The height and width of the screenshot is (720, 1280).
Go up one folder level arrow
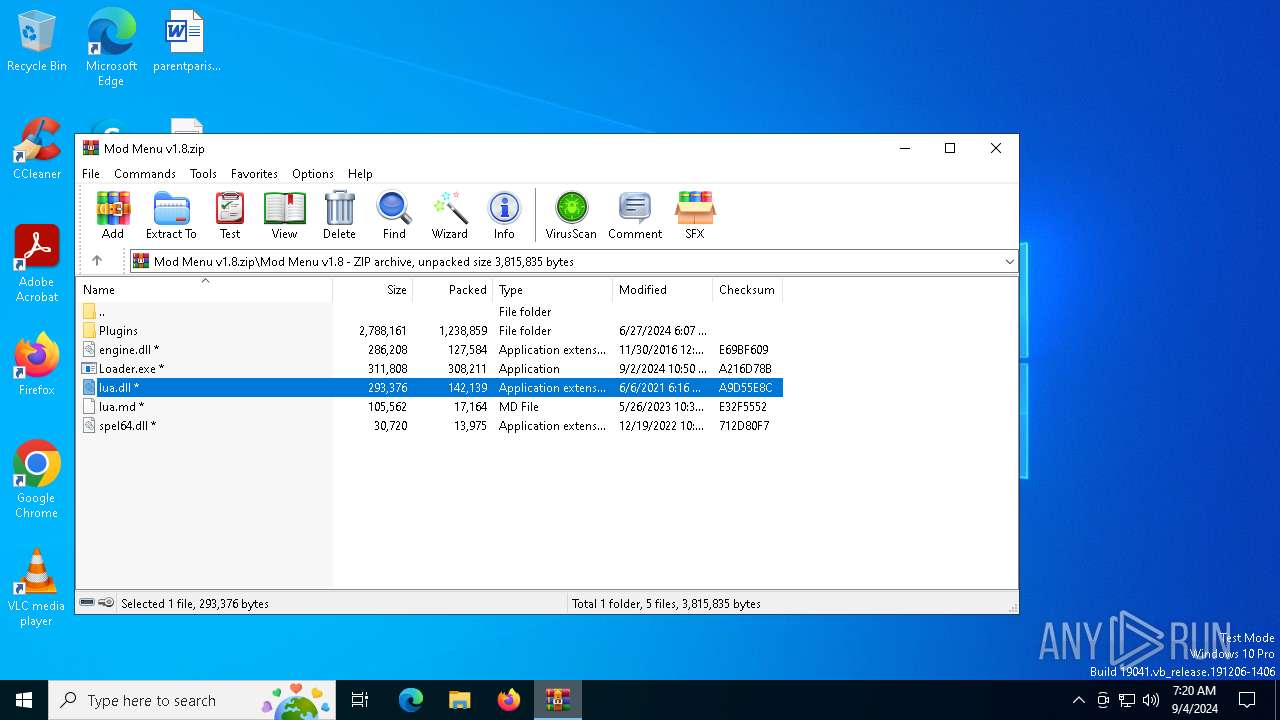pyautogui.click(x=97, y=261)
